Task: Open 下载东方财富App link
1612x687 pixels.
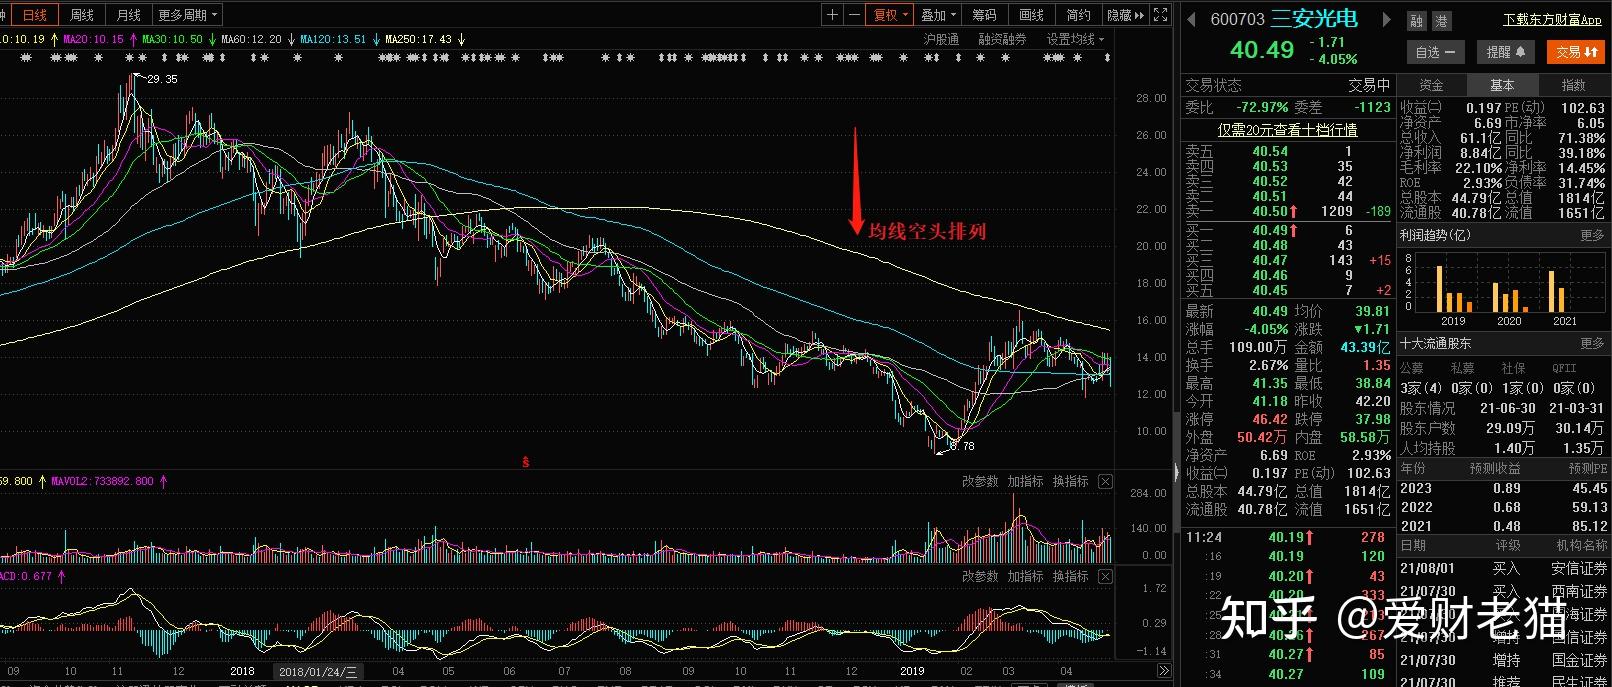Action: click(x=1552, y=20)
